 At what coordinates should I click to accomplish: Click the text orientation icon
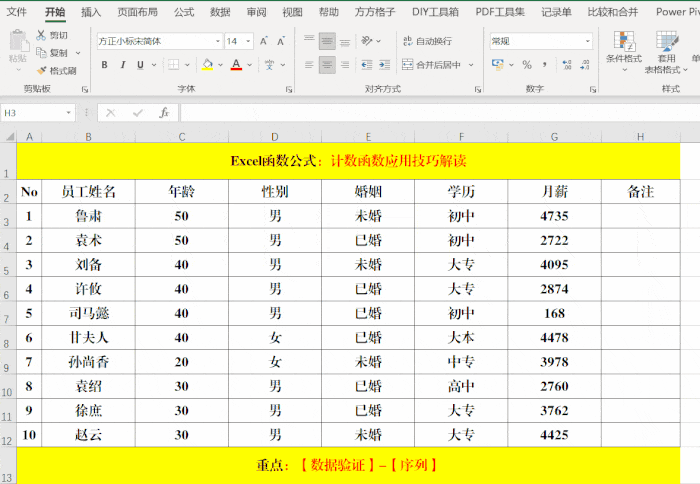point(367,41)
